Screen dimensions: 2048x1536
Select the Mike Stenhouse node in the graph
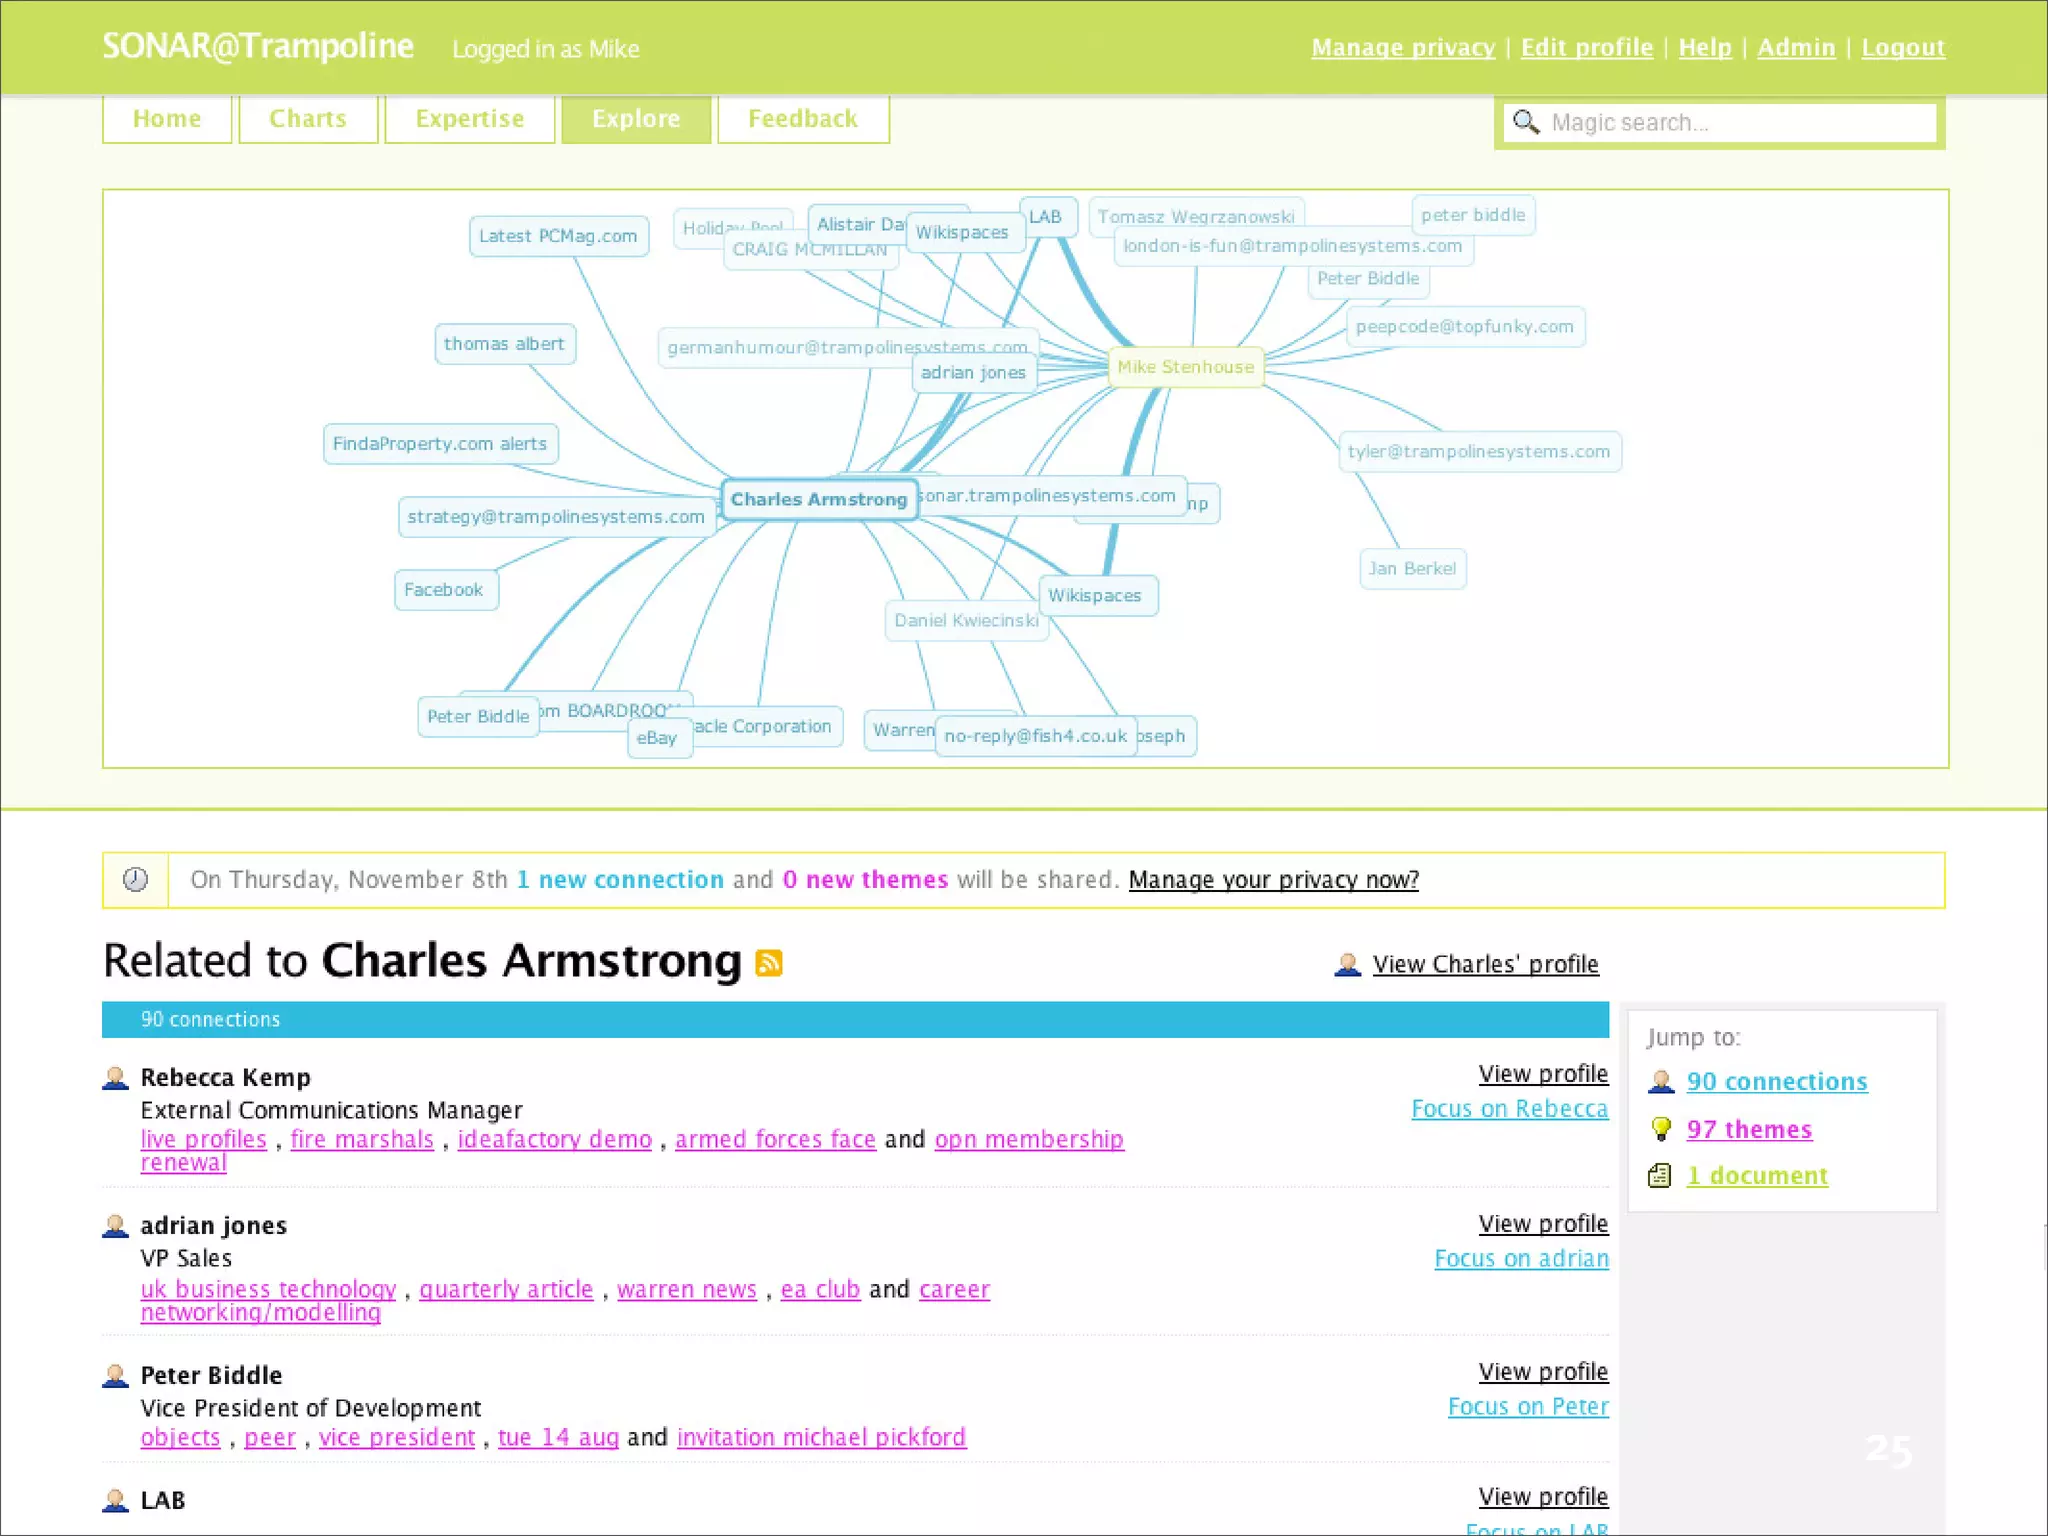click(x=1185, y=367)
